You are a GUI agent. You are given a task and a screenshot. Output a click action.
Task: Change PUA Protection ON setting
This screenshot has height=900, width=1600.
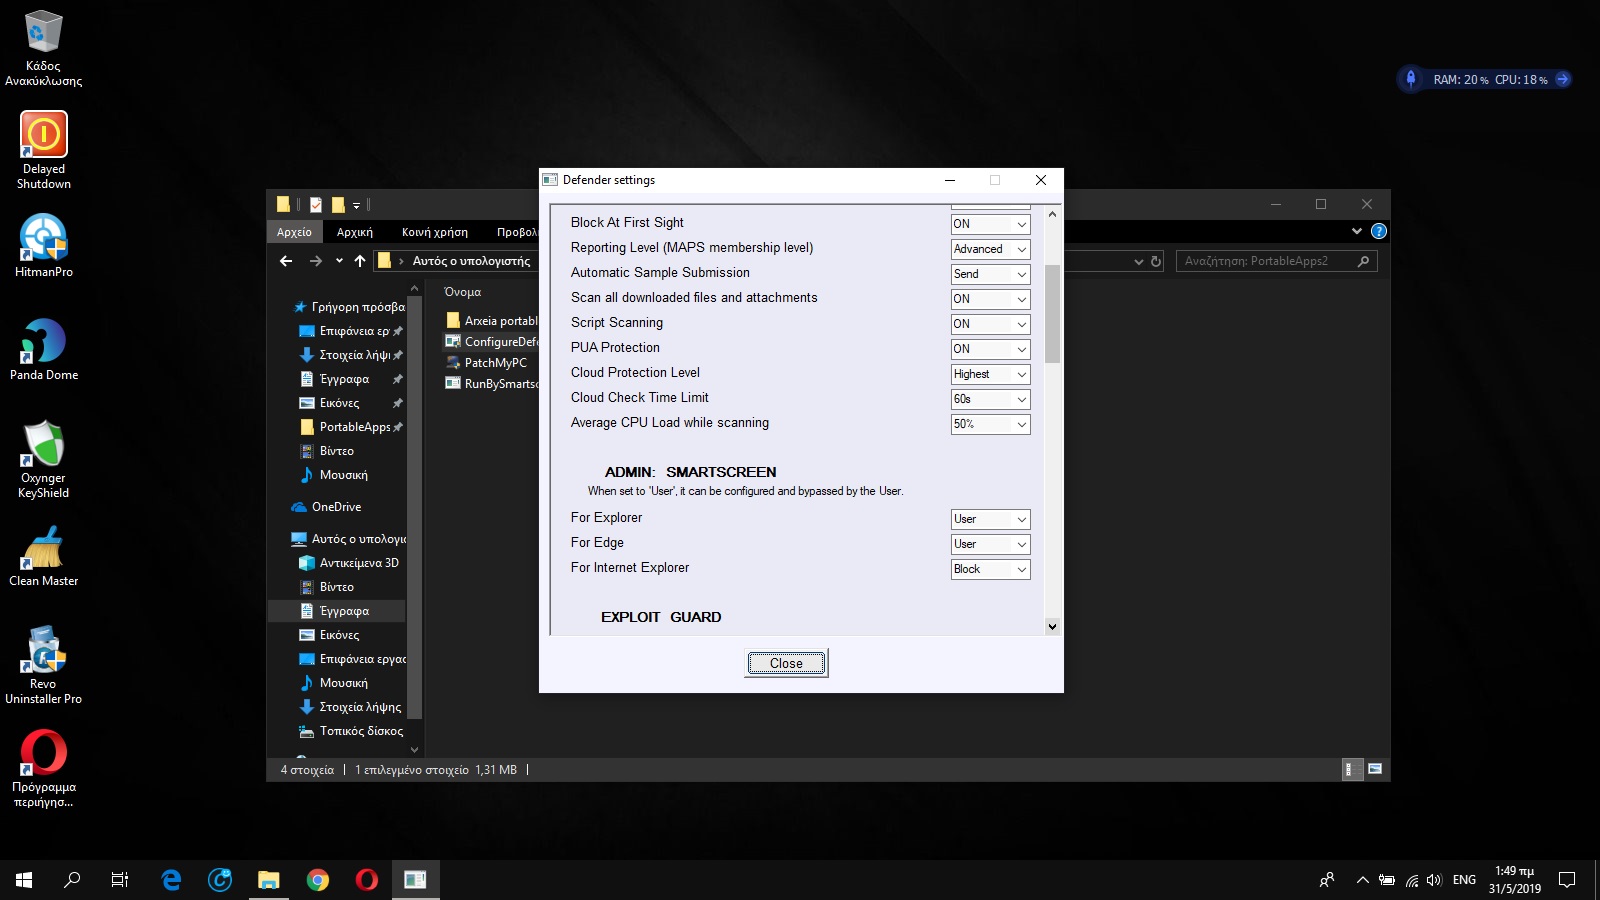pyautogui.click(x=990, y=349)
